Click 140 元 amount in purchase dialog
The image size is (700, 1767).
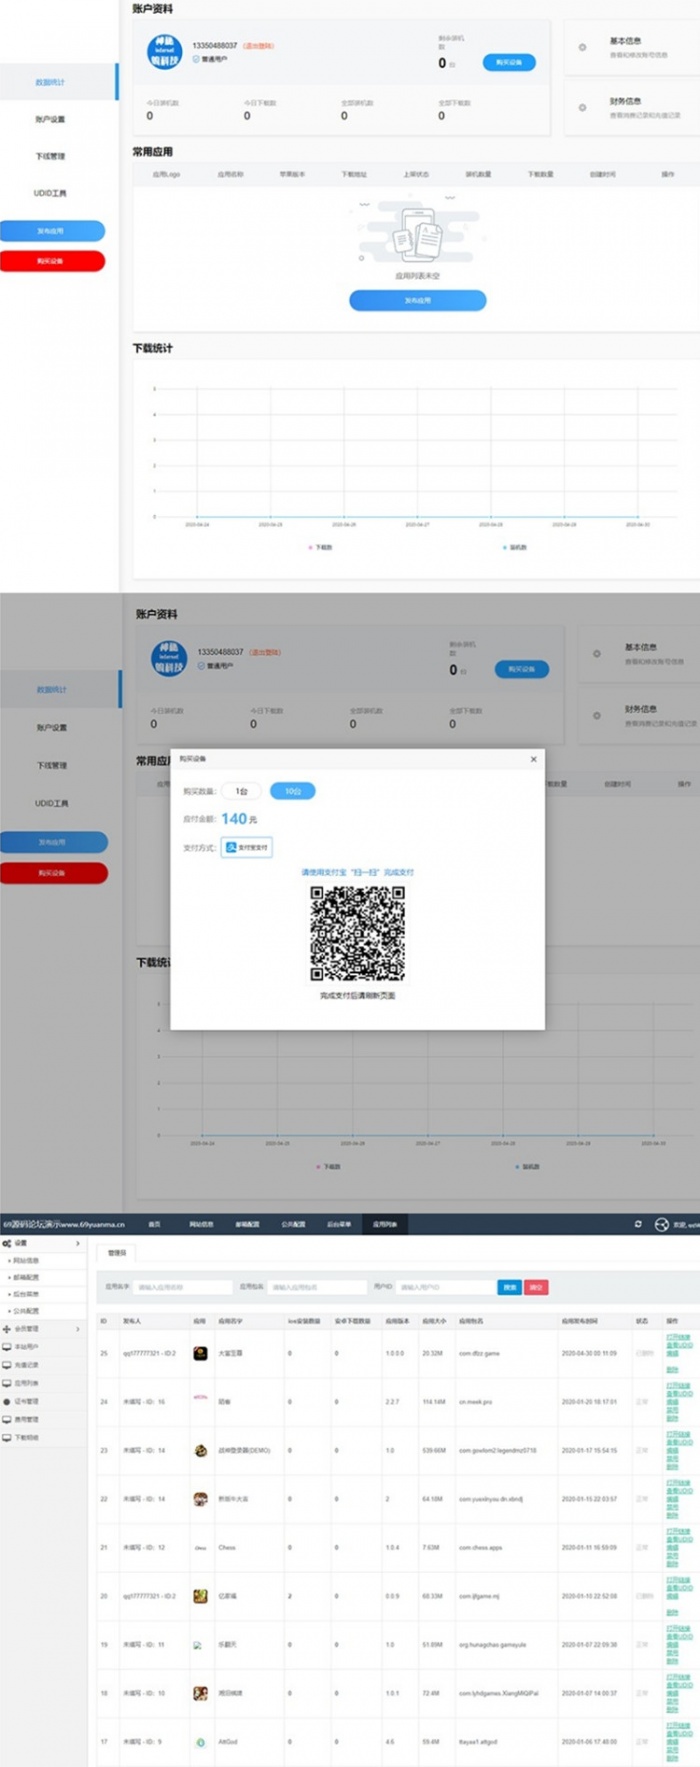click(239, 819)
